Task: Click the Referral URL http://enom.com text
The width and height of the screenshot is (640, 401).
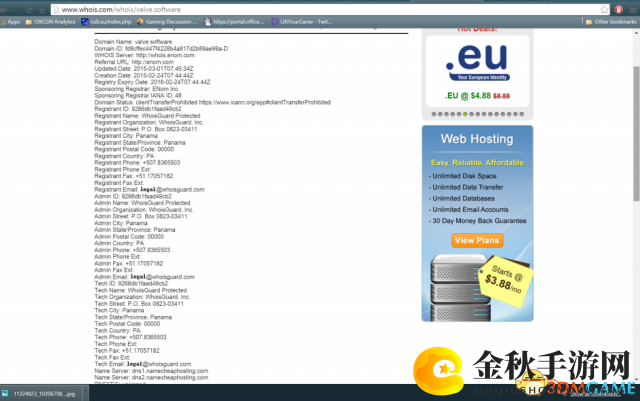Action: [134, 62]
